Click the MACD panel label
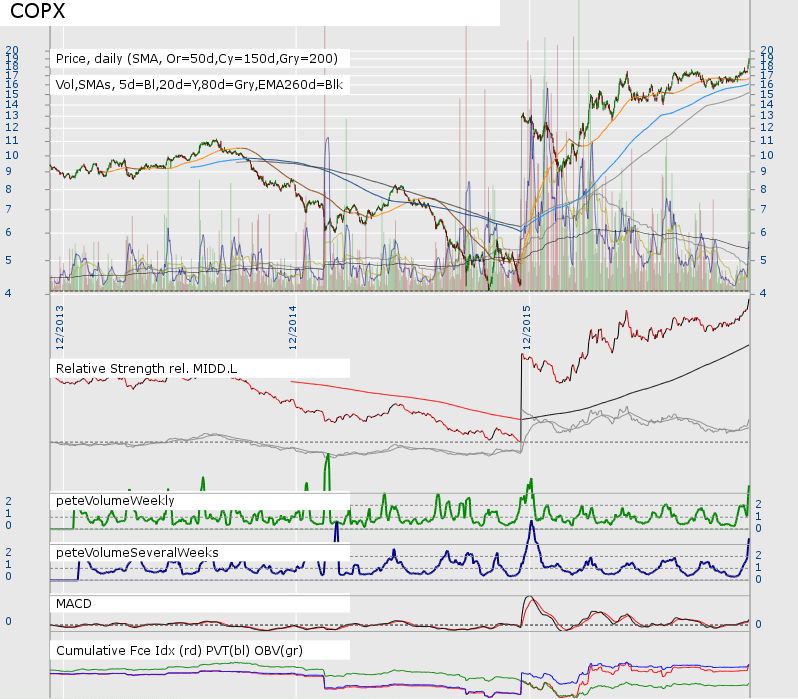This screenshot has height=699, width=798. (74, 604)
